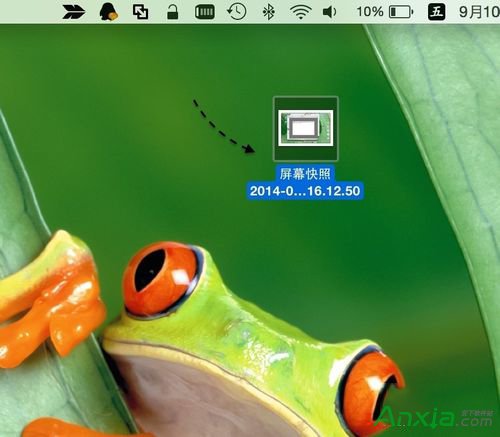Click the 屏幕快照 file name label
This screenshot has height=437, width=500.
coord(305,174)
